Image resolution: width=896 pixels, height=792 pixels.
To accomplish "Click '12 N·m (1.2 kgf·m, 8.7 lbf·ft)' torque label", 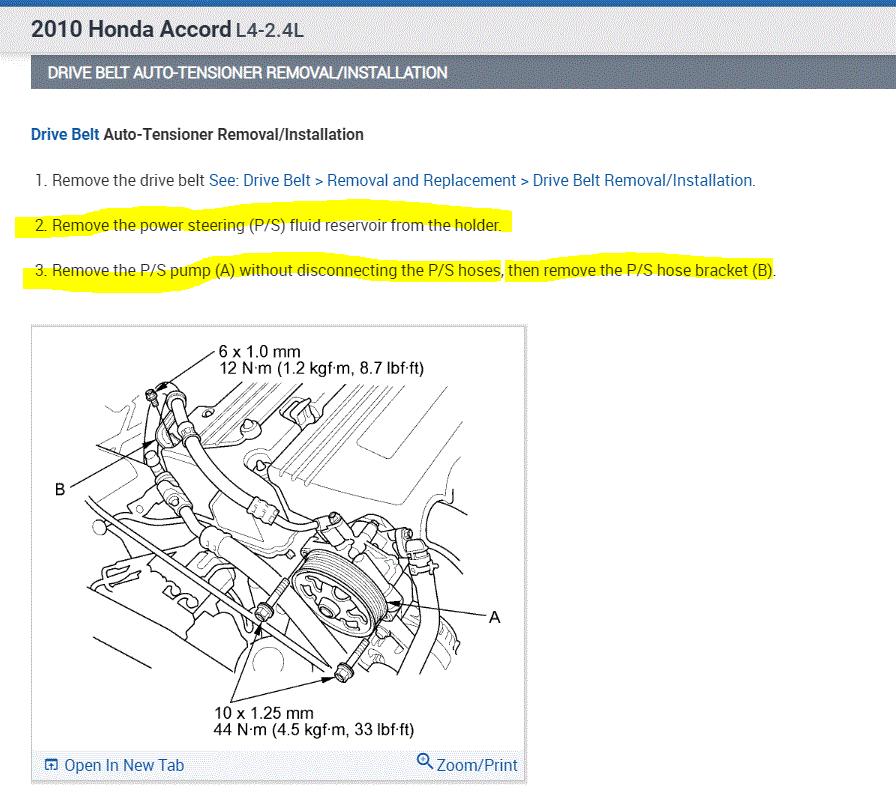I will coord(322,369).
